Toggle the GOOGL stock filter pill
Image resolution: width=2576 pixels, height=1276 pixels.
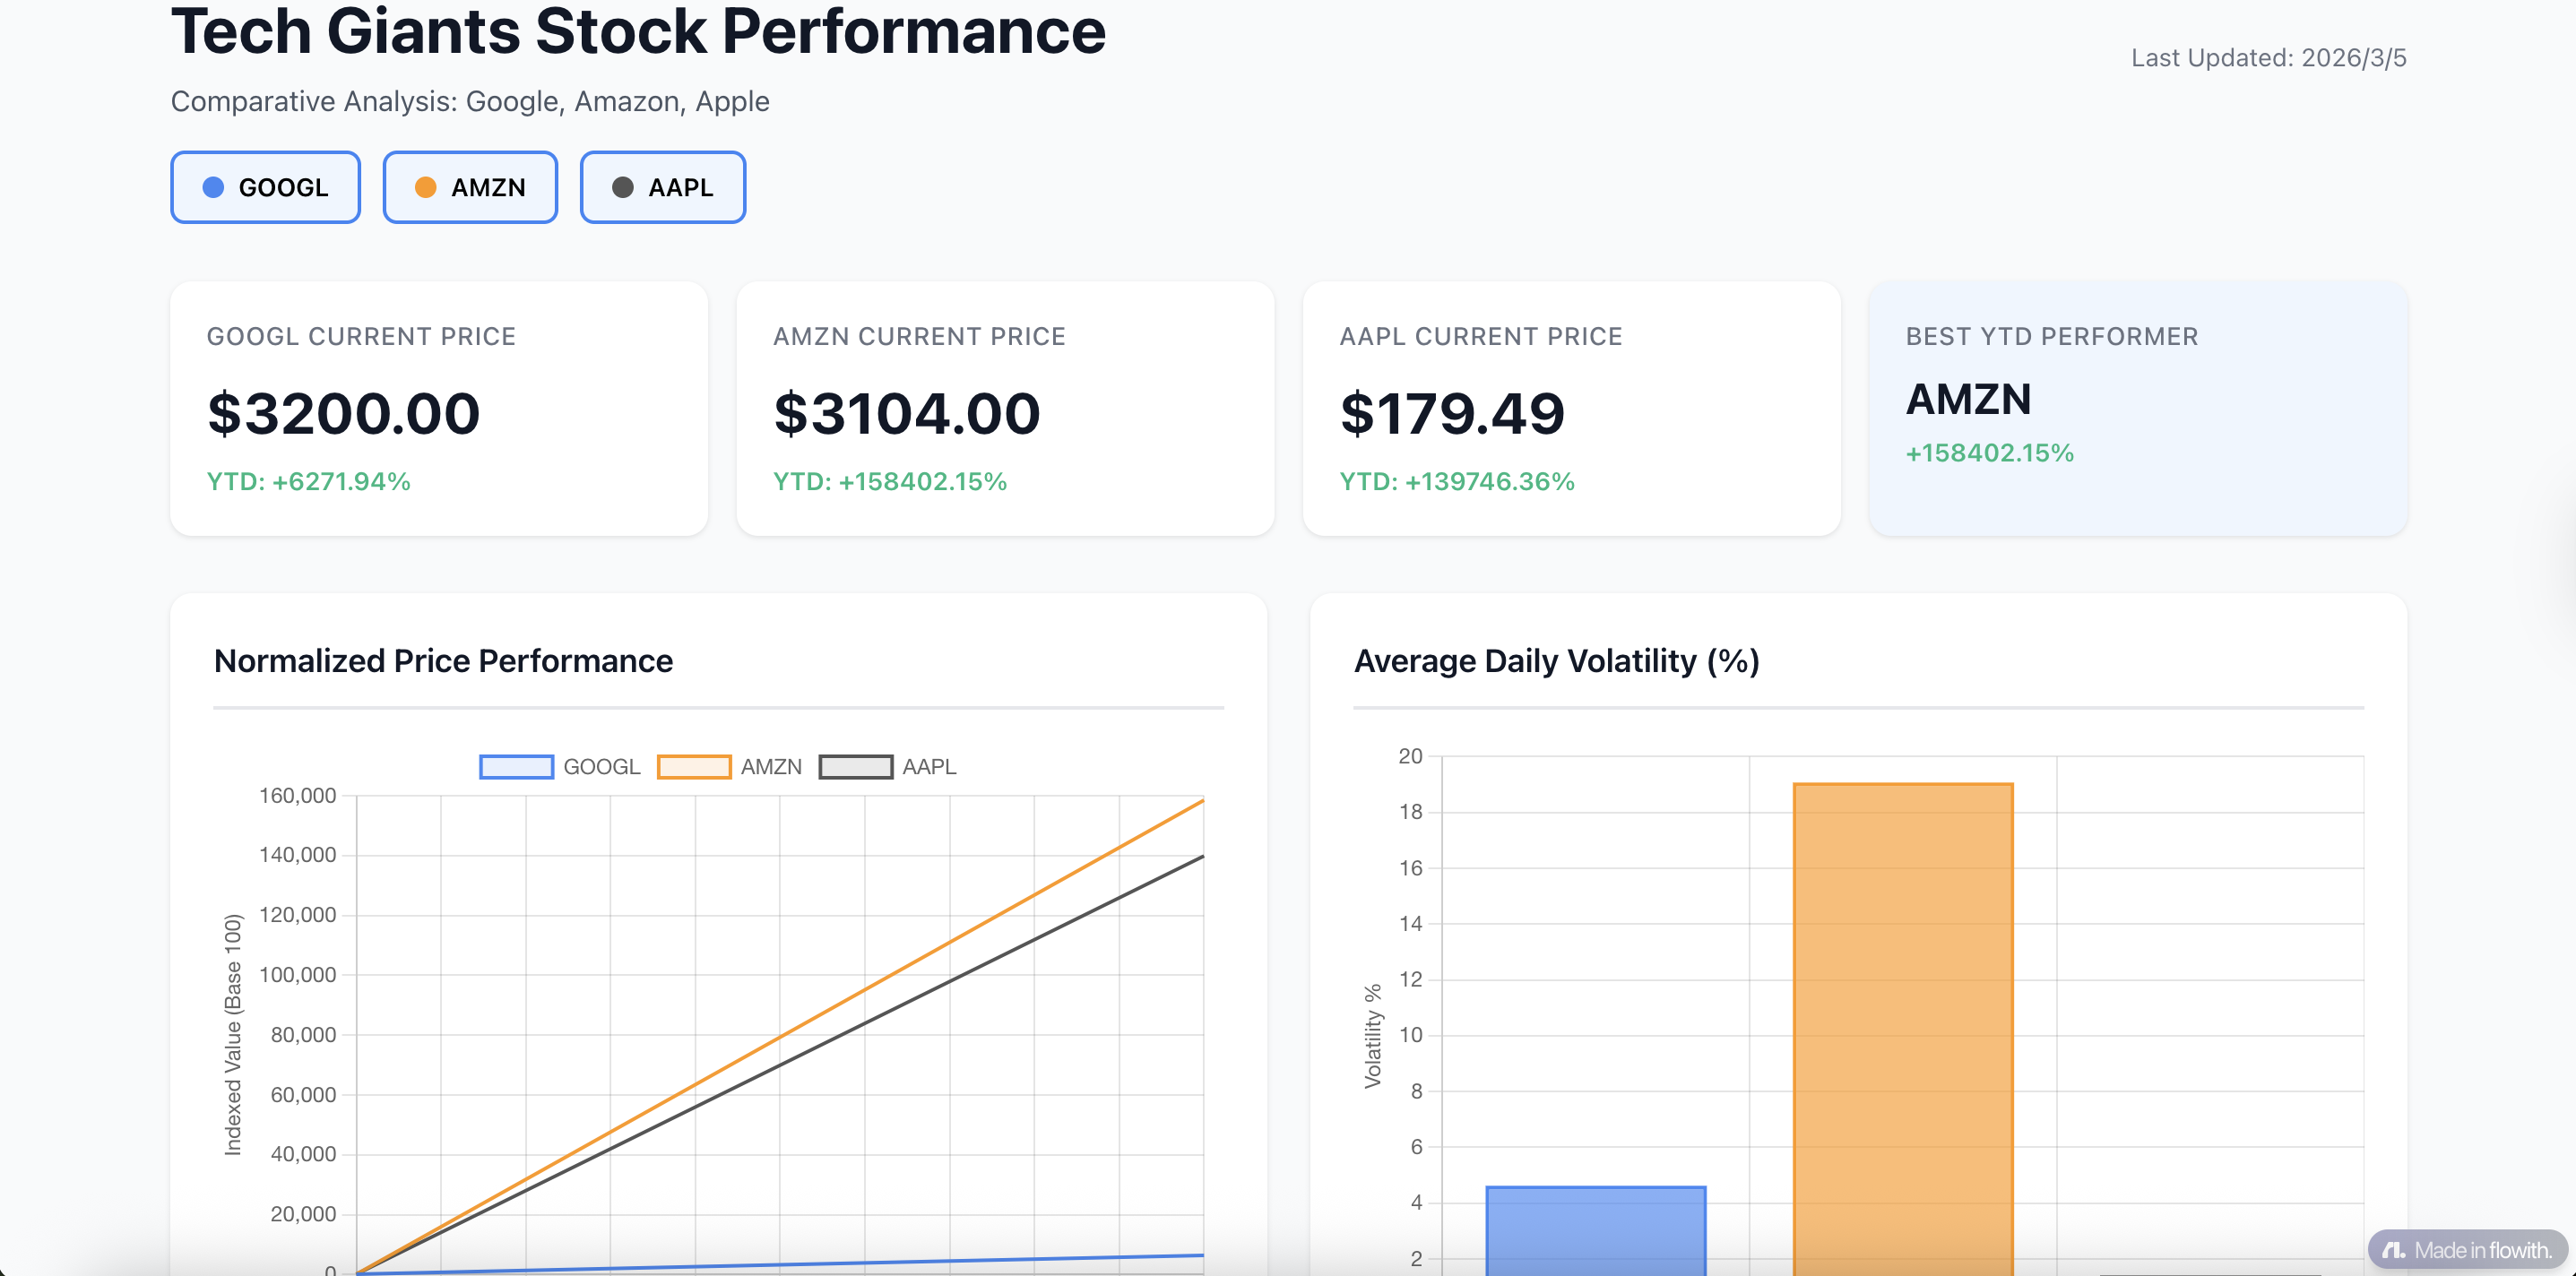click(265, 187)
